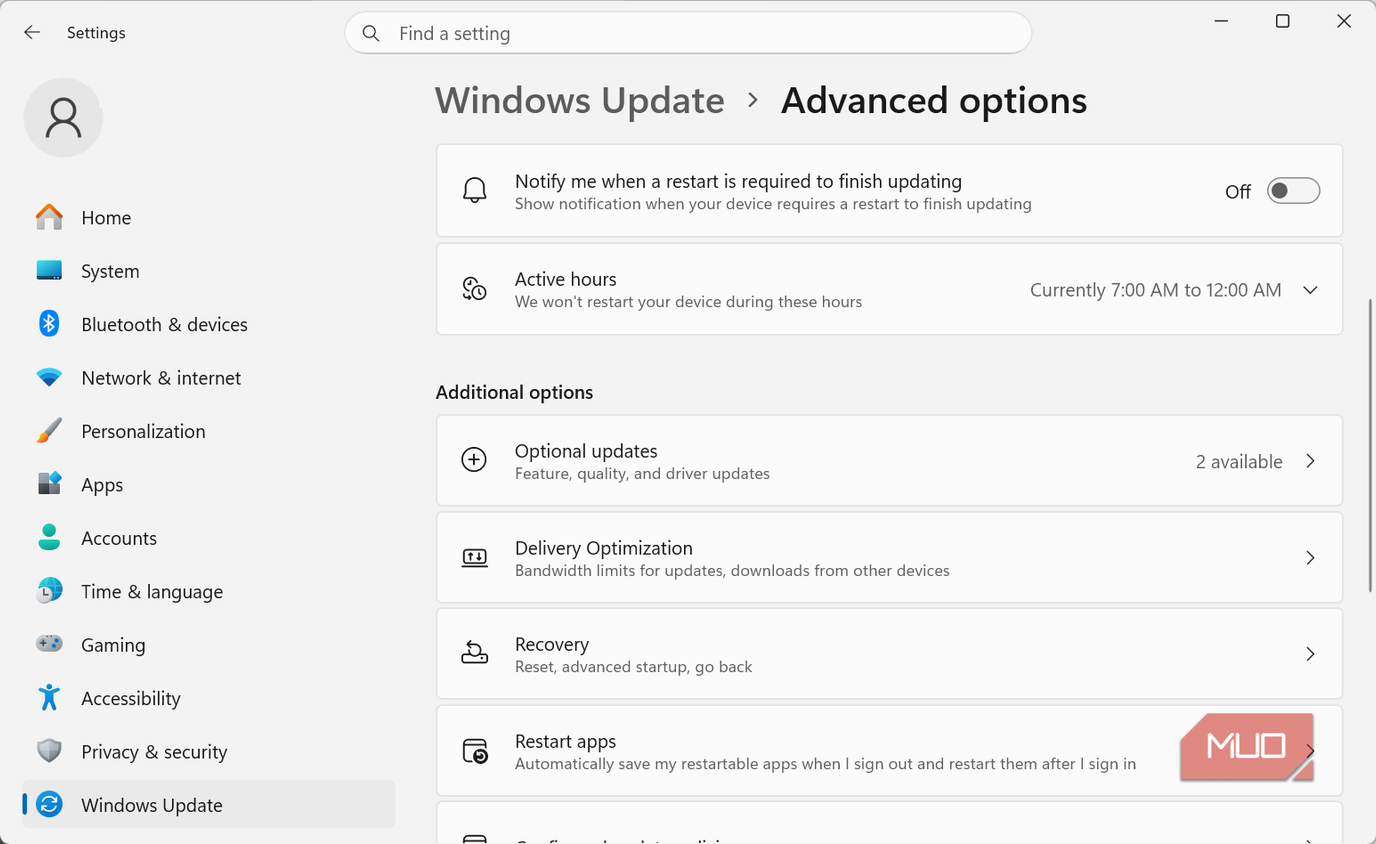Click 'Reset, advanced startup, go back' text
The width and height of the screenshot is (1376, 844).
634,667
